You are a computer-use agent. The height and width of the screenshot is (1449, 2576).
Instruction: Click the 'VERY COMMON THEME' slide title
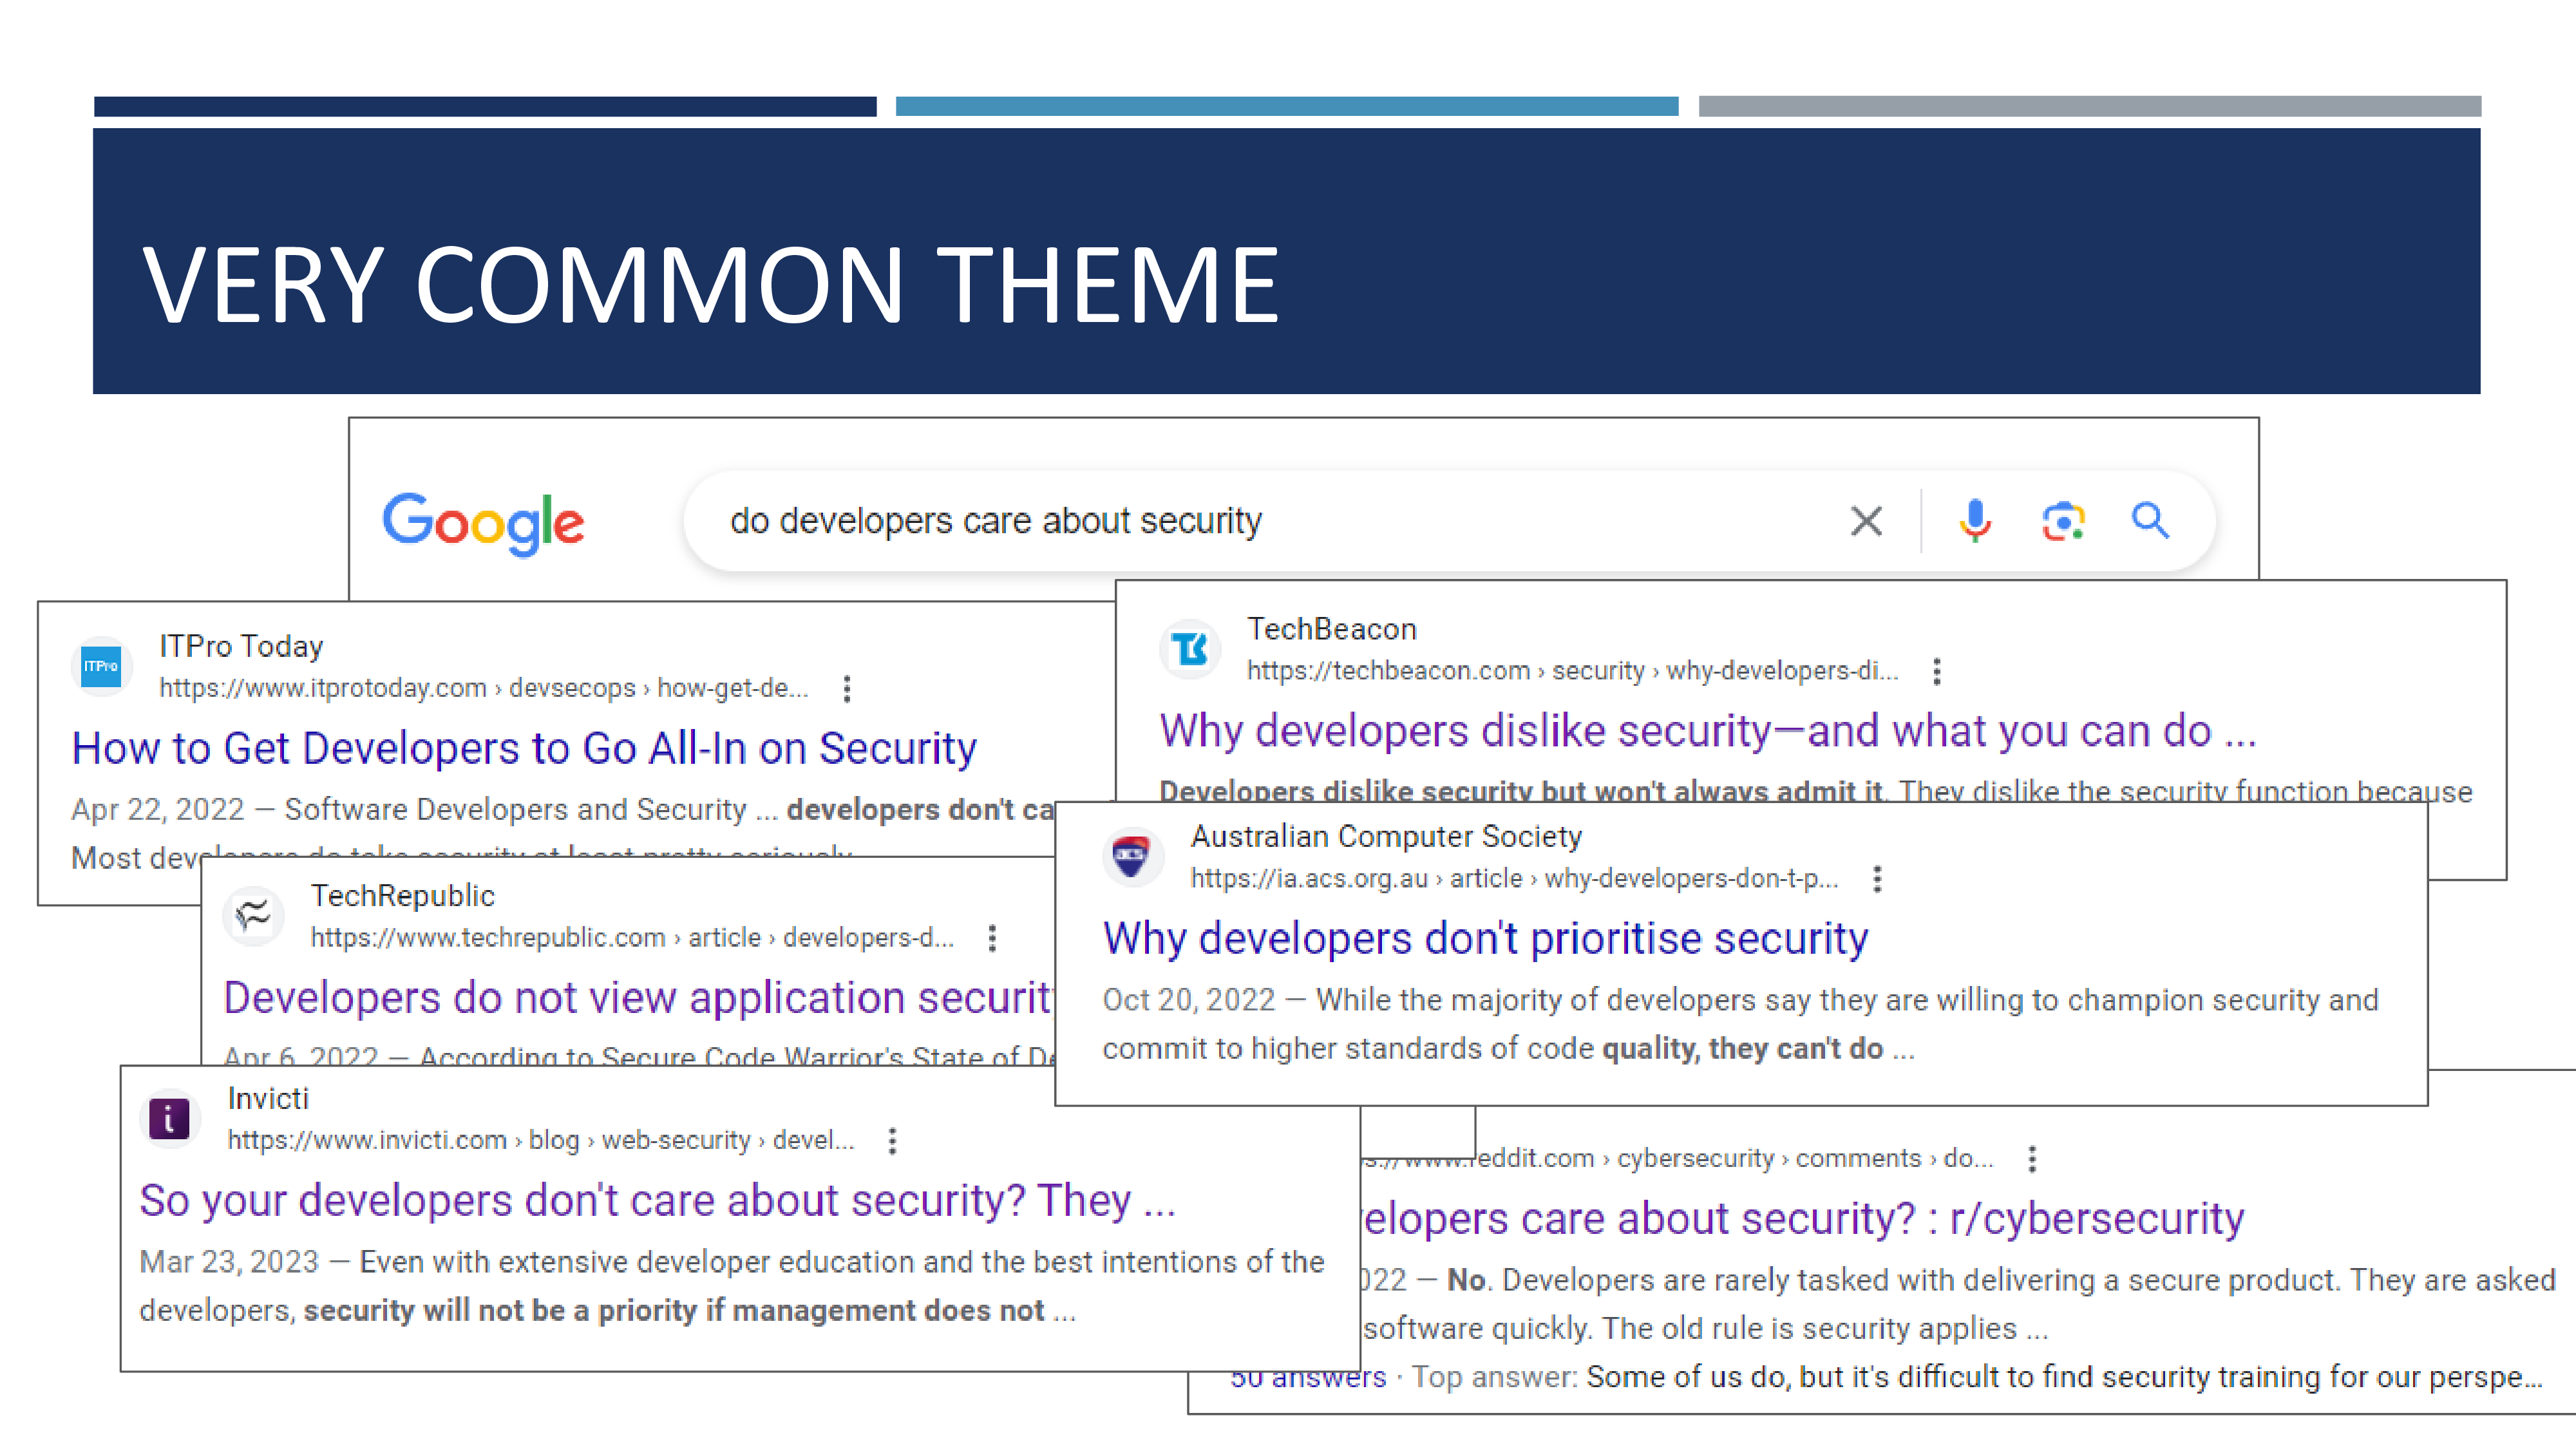[x=711, y=285]
